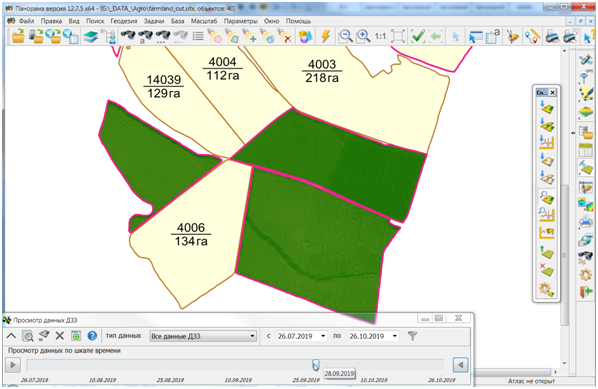Open the 'Все данные ДЗЗ' data type dropdown
598x389 pixels.
(203, 336)
